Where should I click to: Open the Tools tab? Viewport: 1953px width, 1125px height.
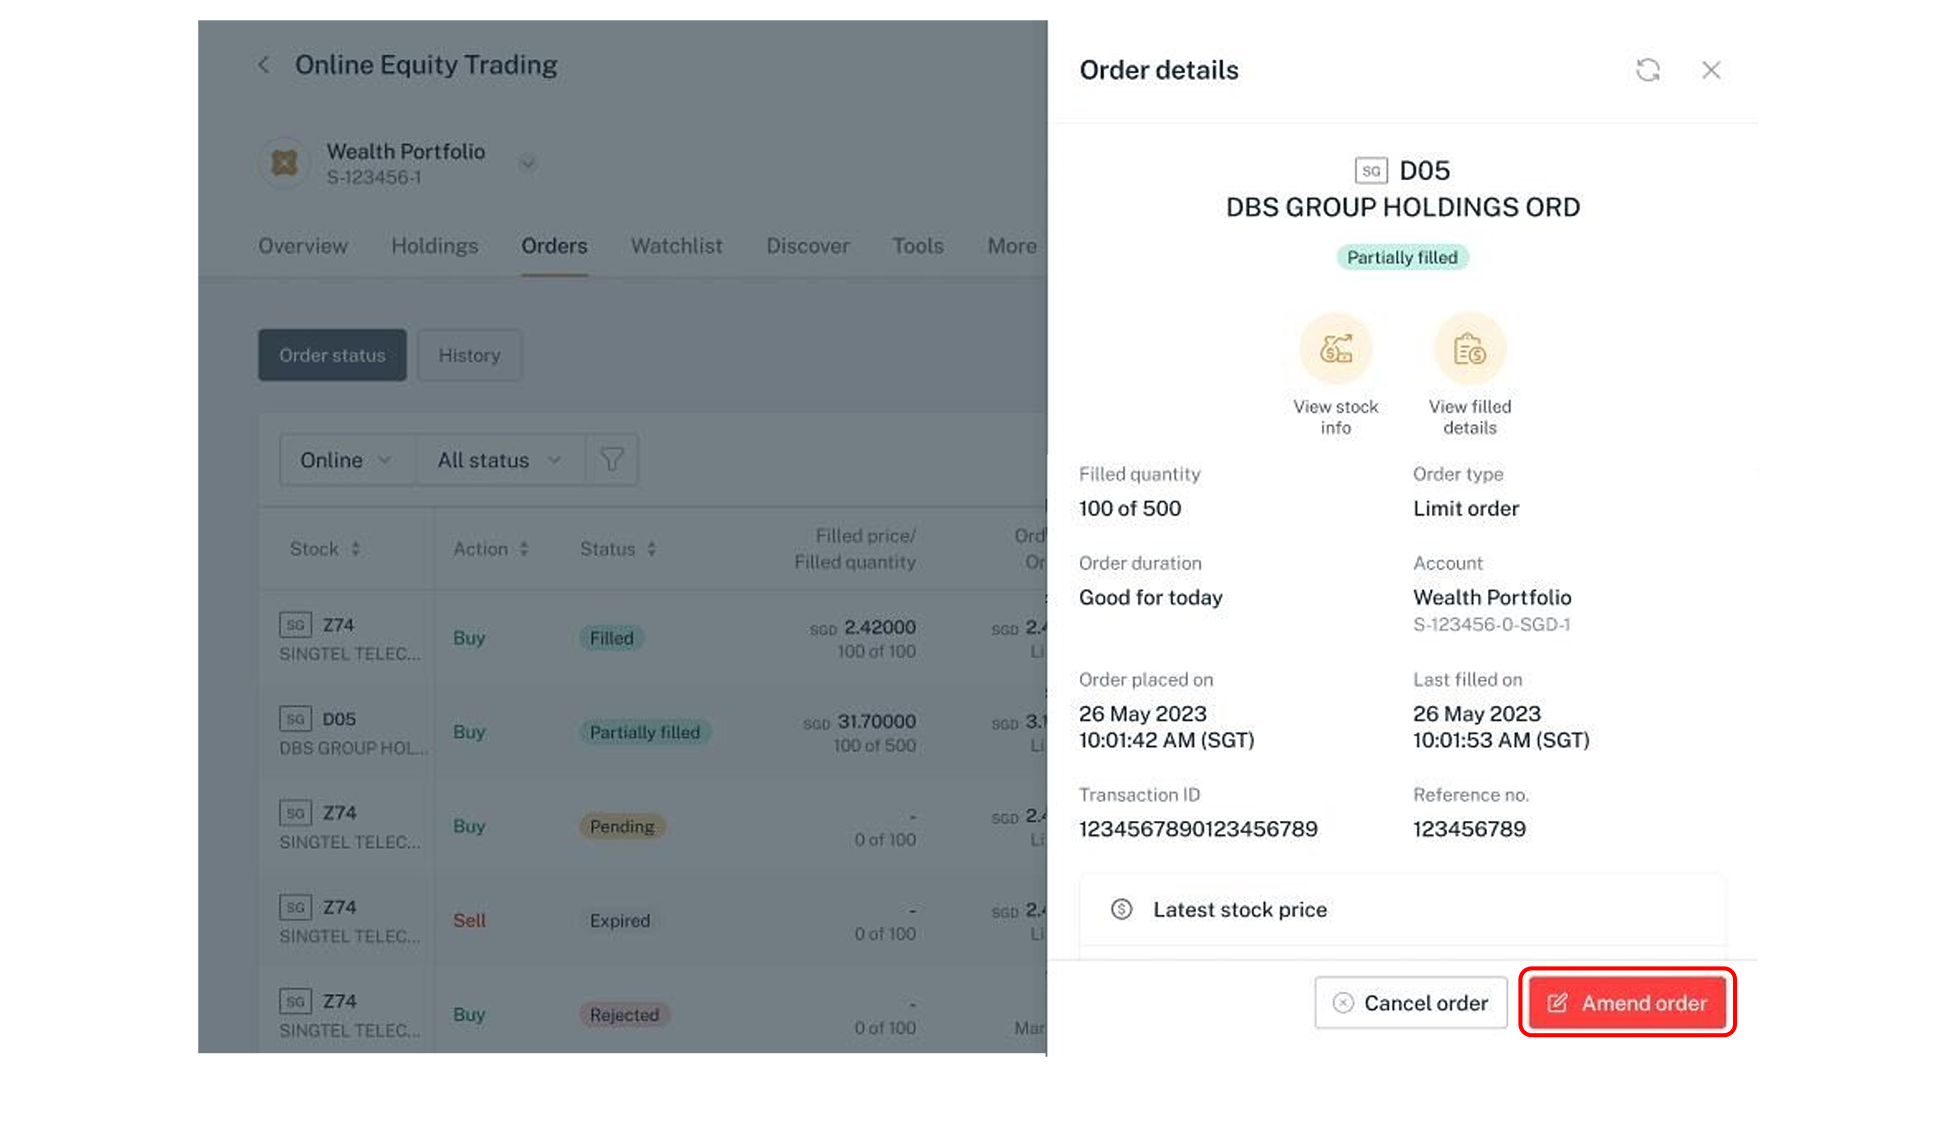pyautogui.click(x=918, y=246)
